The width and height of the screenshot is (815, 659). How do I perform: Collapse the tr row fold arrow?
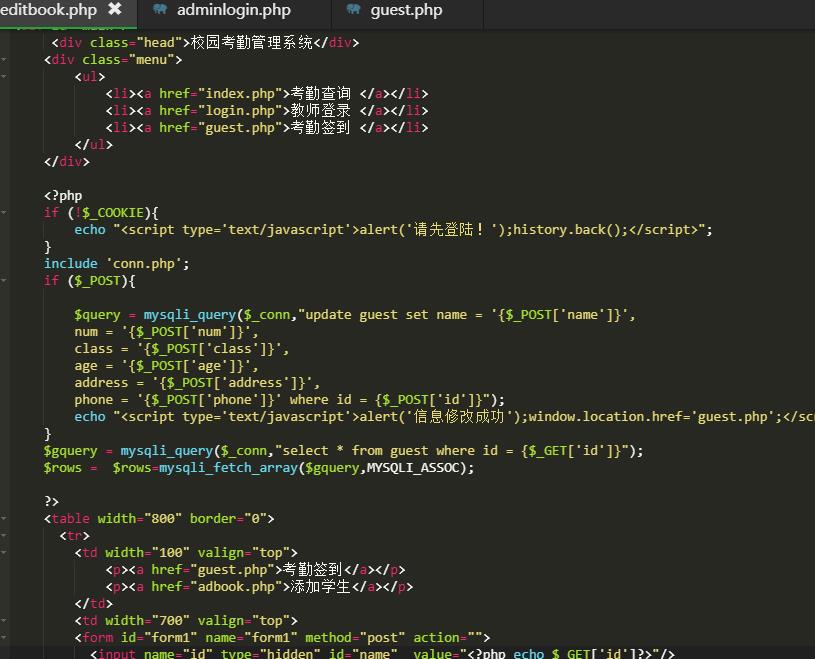[x=4, y=536]
